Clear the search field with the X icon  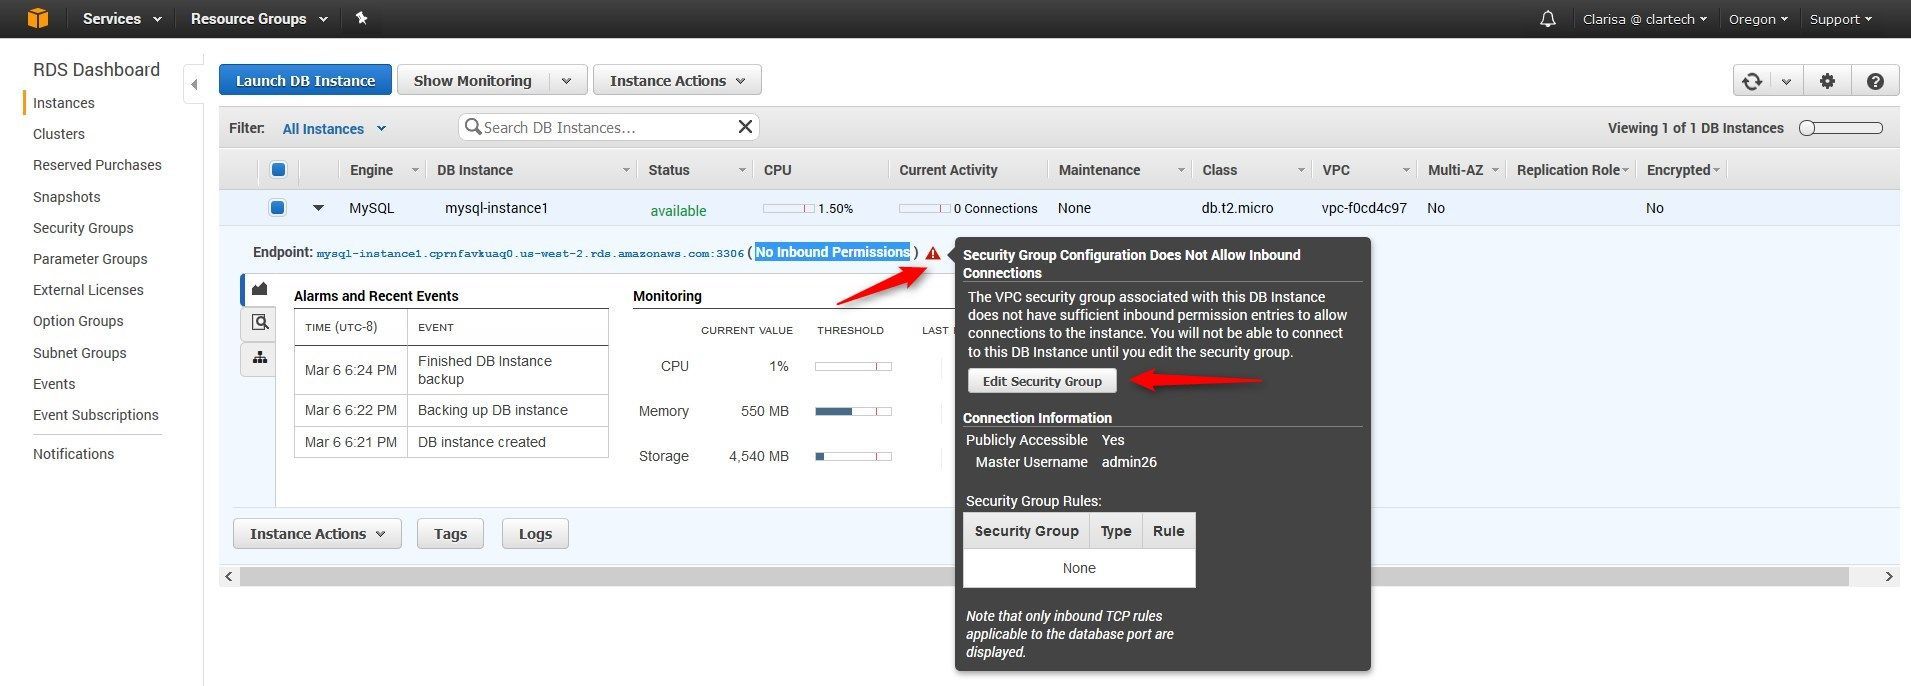pyautogui.click(x=745, y=127)
